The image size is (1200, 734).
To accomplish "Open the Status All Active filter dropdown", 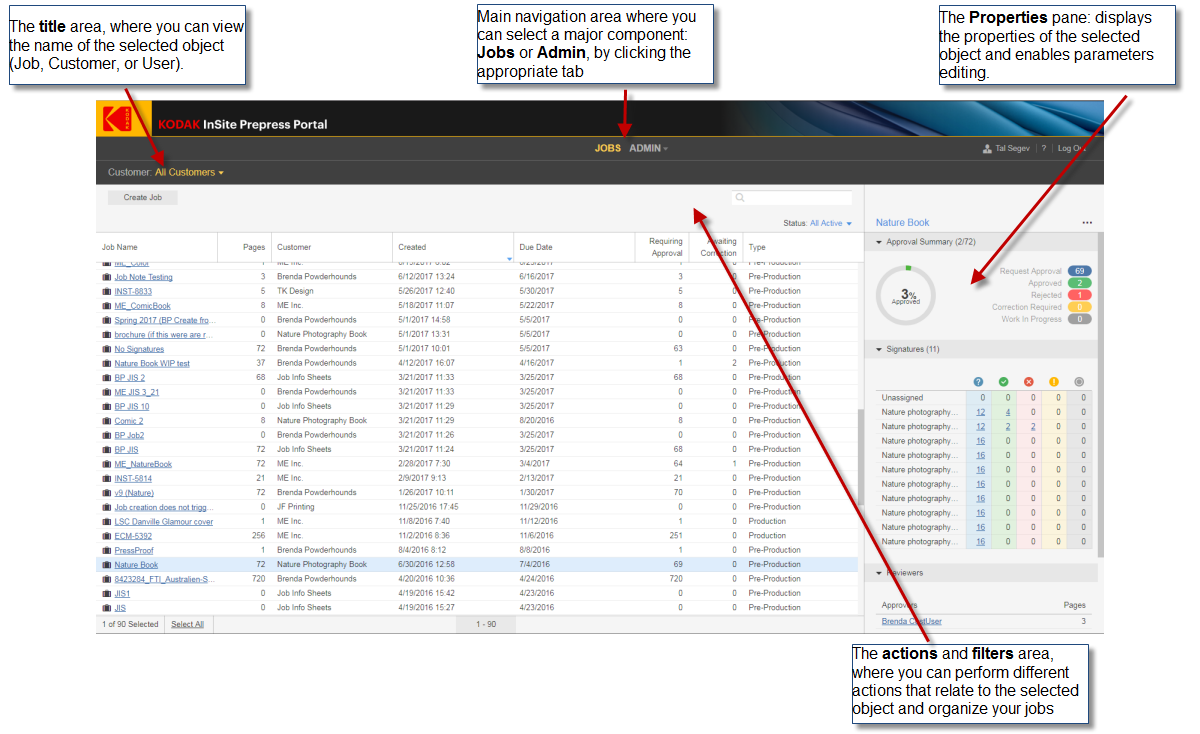I will 831,224.
